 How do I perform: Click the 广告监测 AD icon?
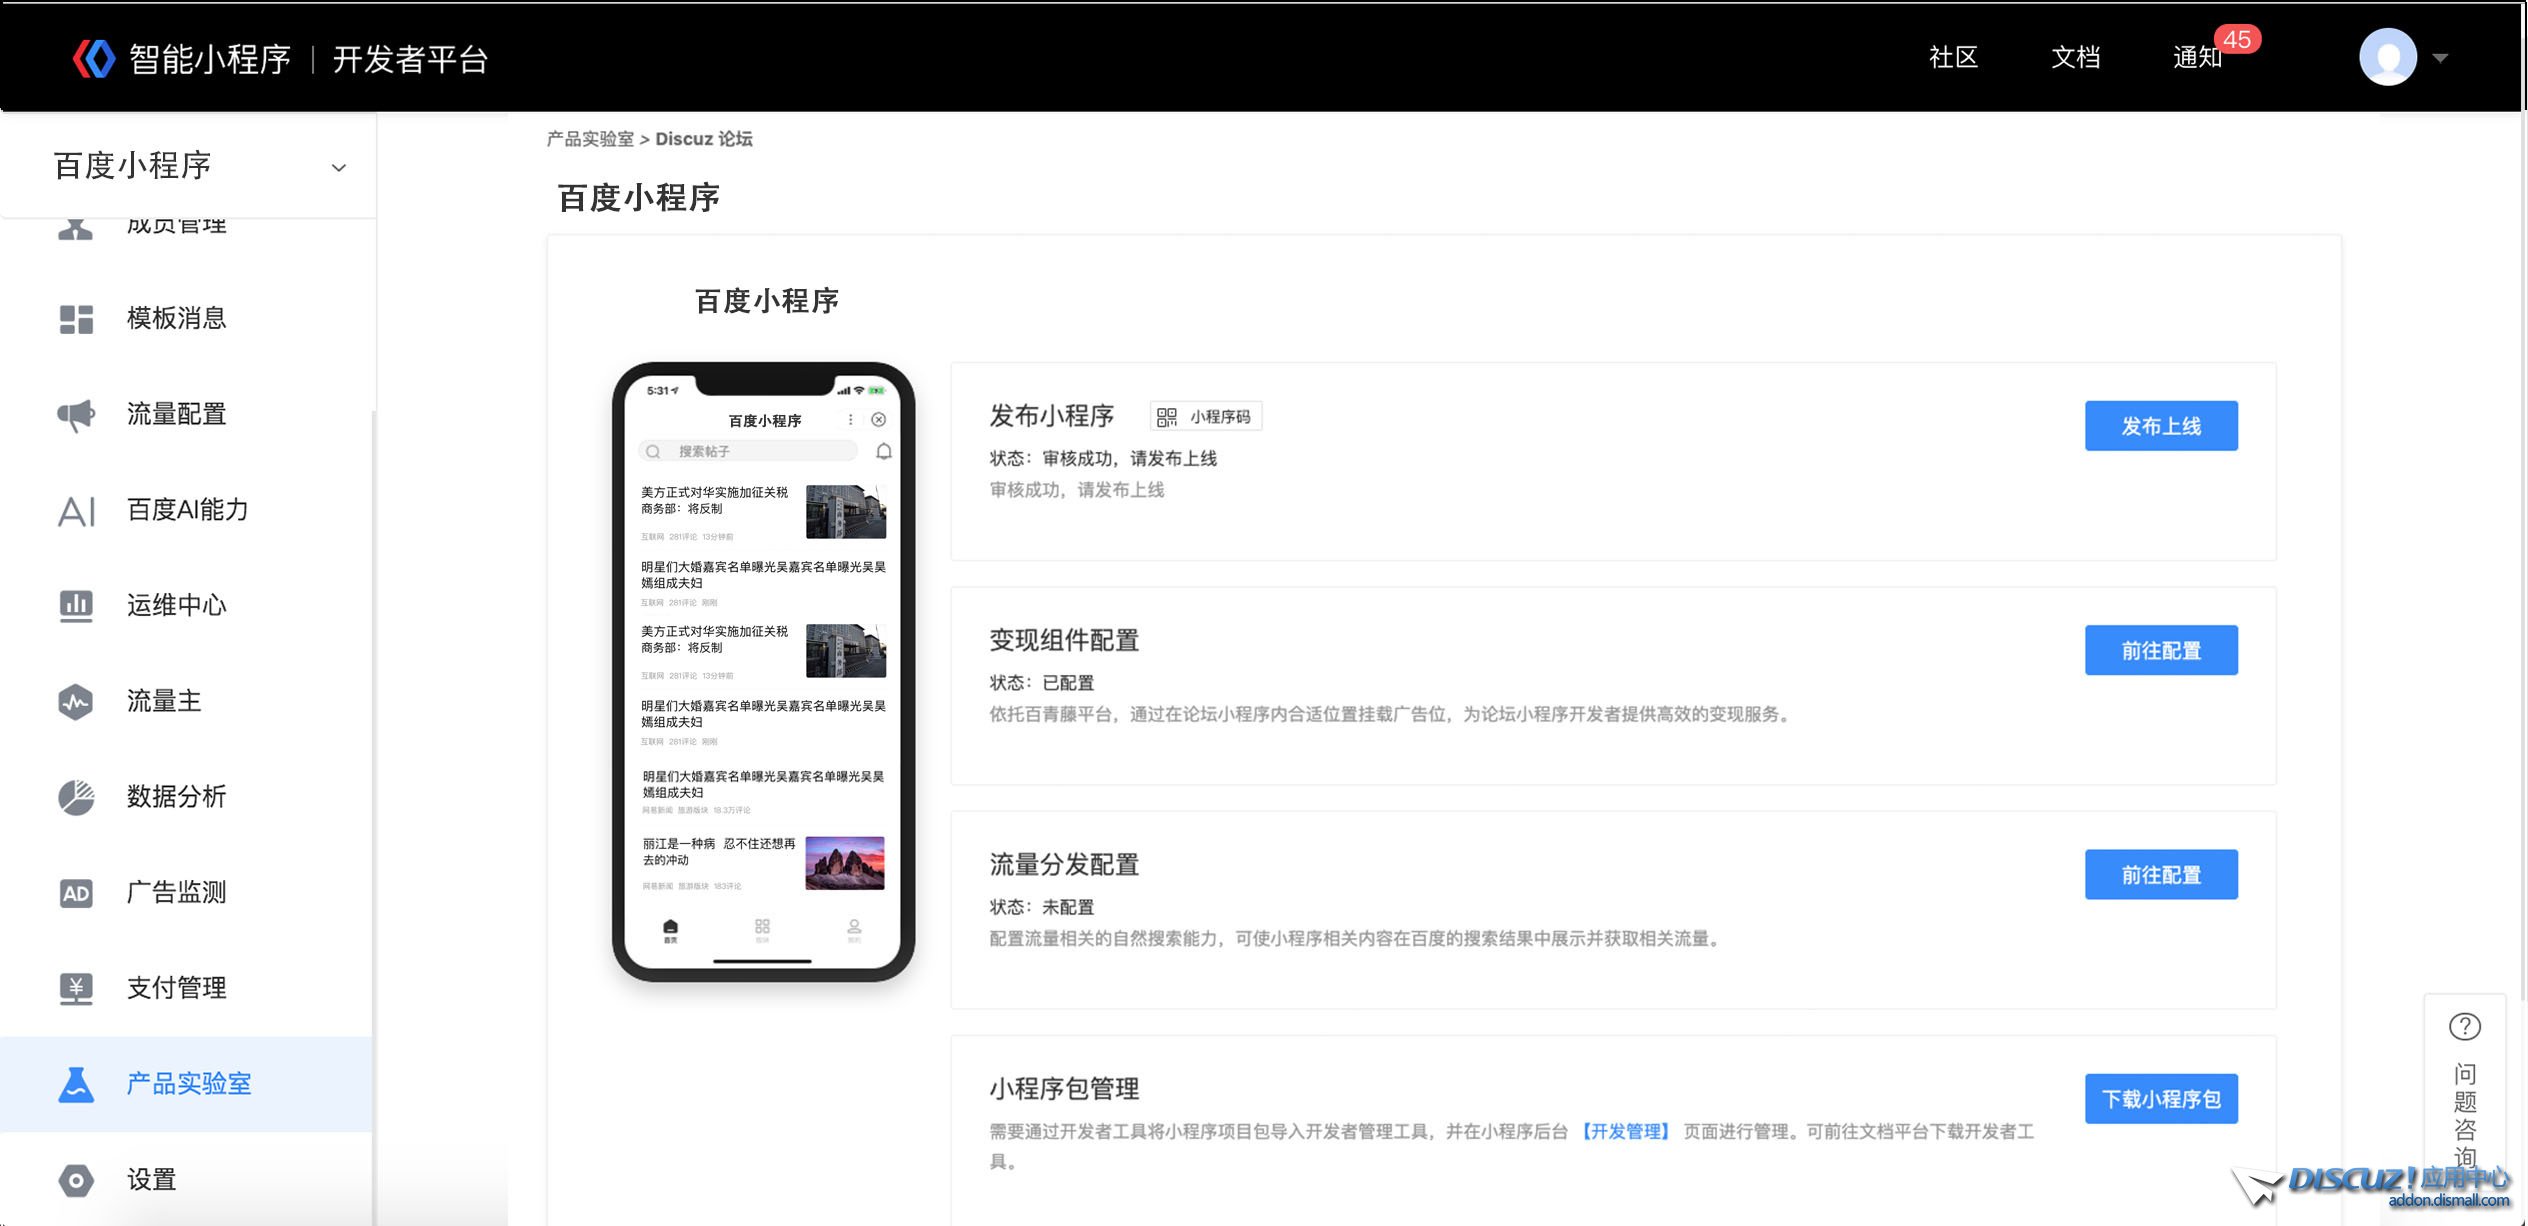tap(76, 892)
